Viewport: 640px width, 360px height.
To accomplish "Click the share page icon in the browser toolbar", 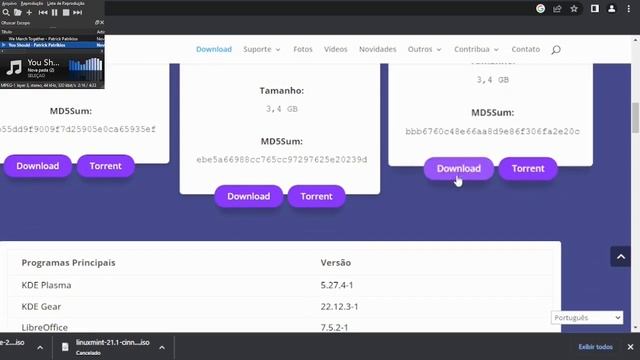I will [557, 9].
